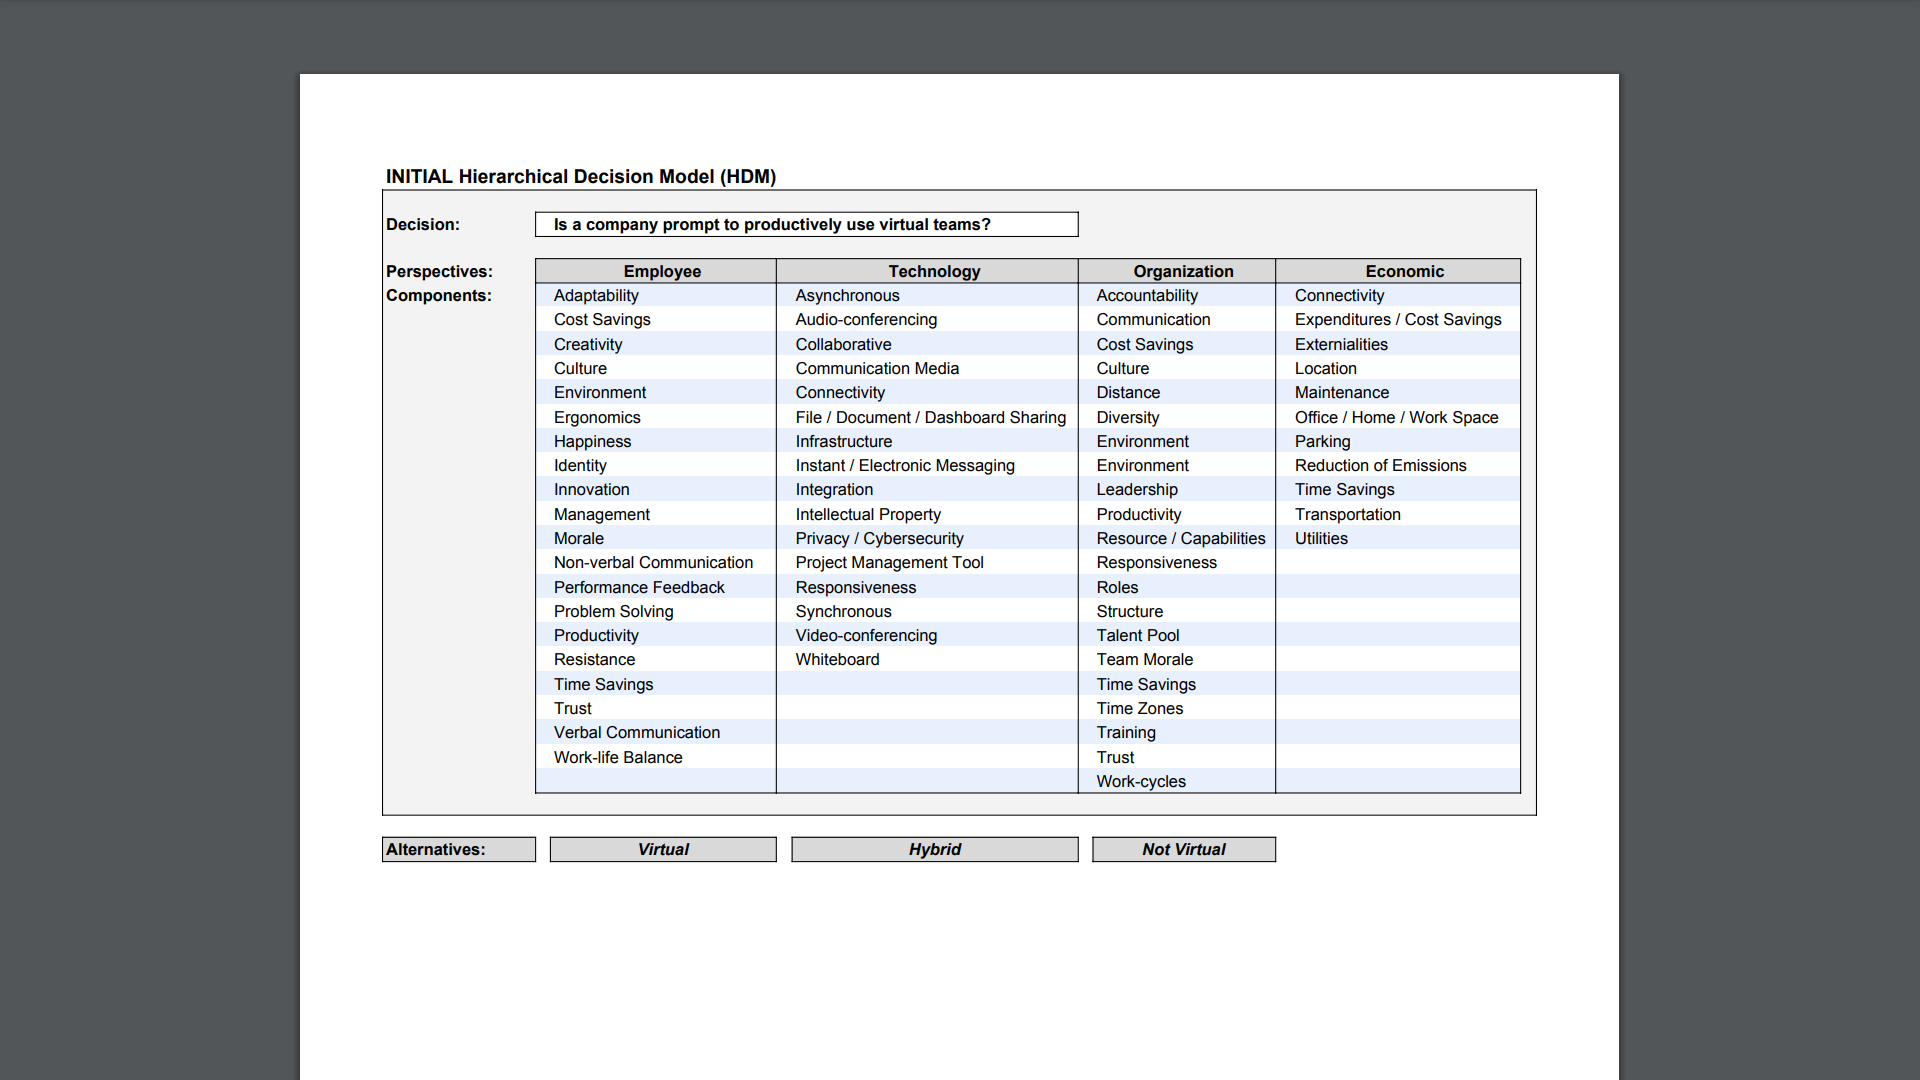Click the INITIAL Hierarchical Decision Model title
Screen dimensions: 1920x1080
(580, 176)
